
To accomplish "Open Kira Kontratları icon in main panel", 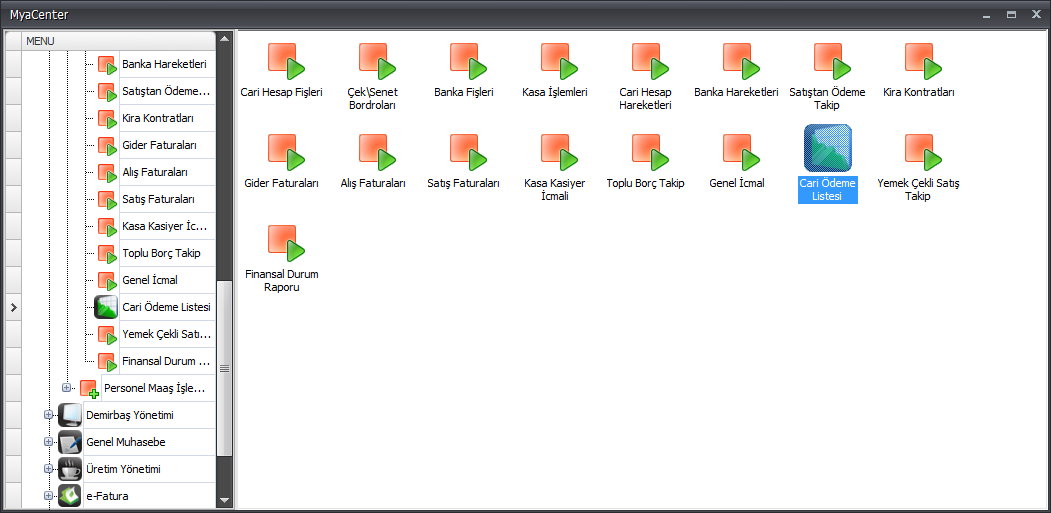I will [x=924, y=62].
